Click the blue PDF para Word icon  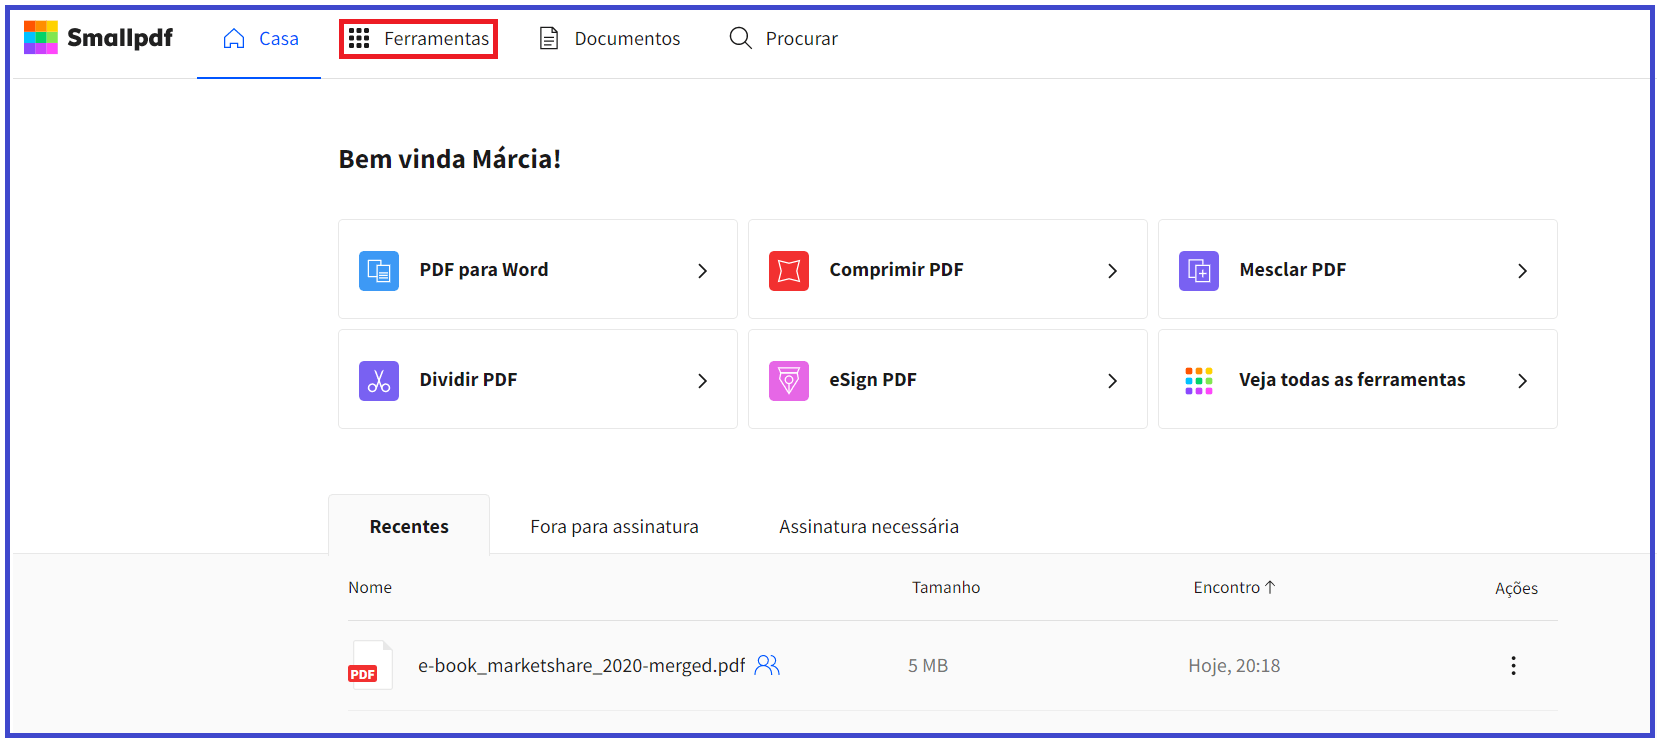click(x=379, y=270)
